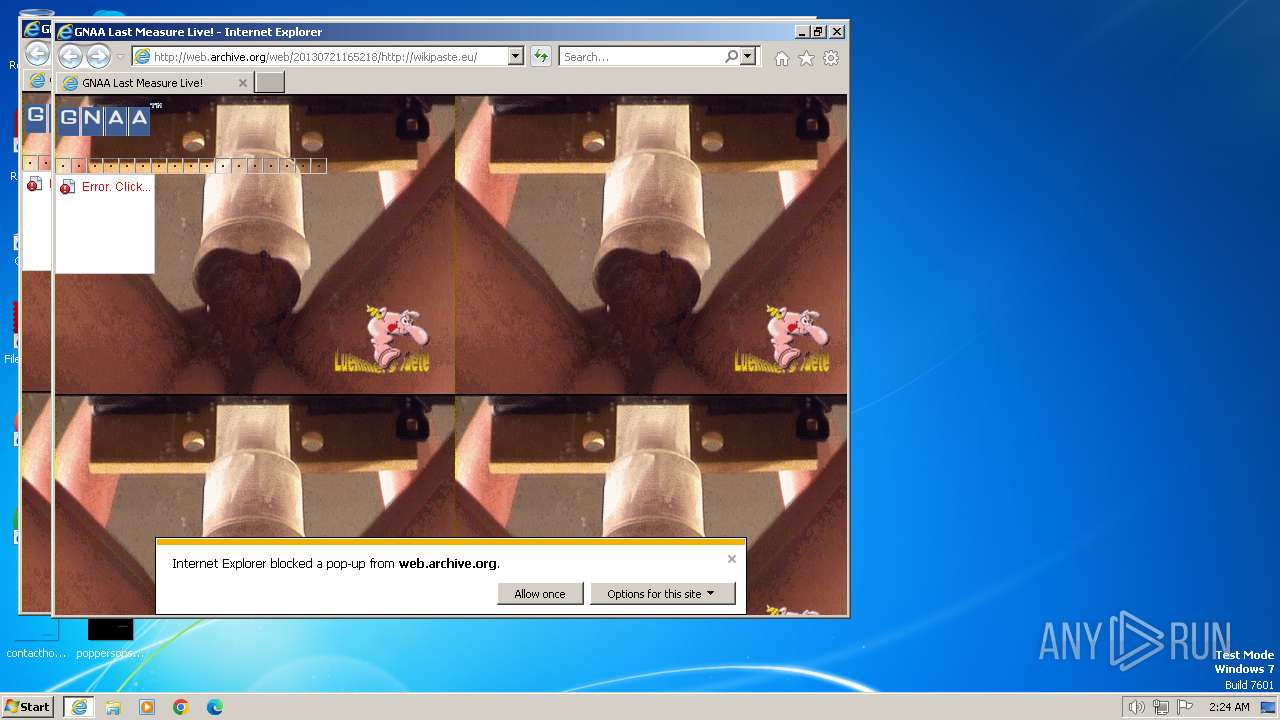
Task: Click the Back arrow in the background IE window
Action: (x=37, y=53)
